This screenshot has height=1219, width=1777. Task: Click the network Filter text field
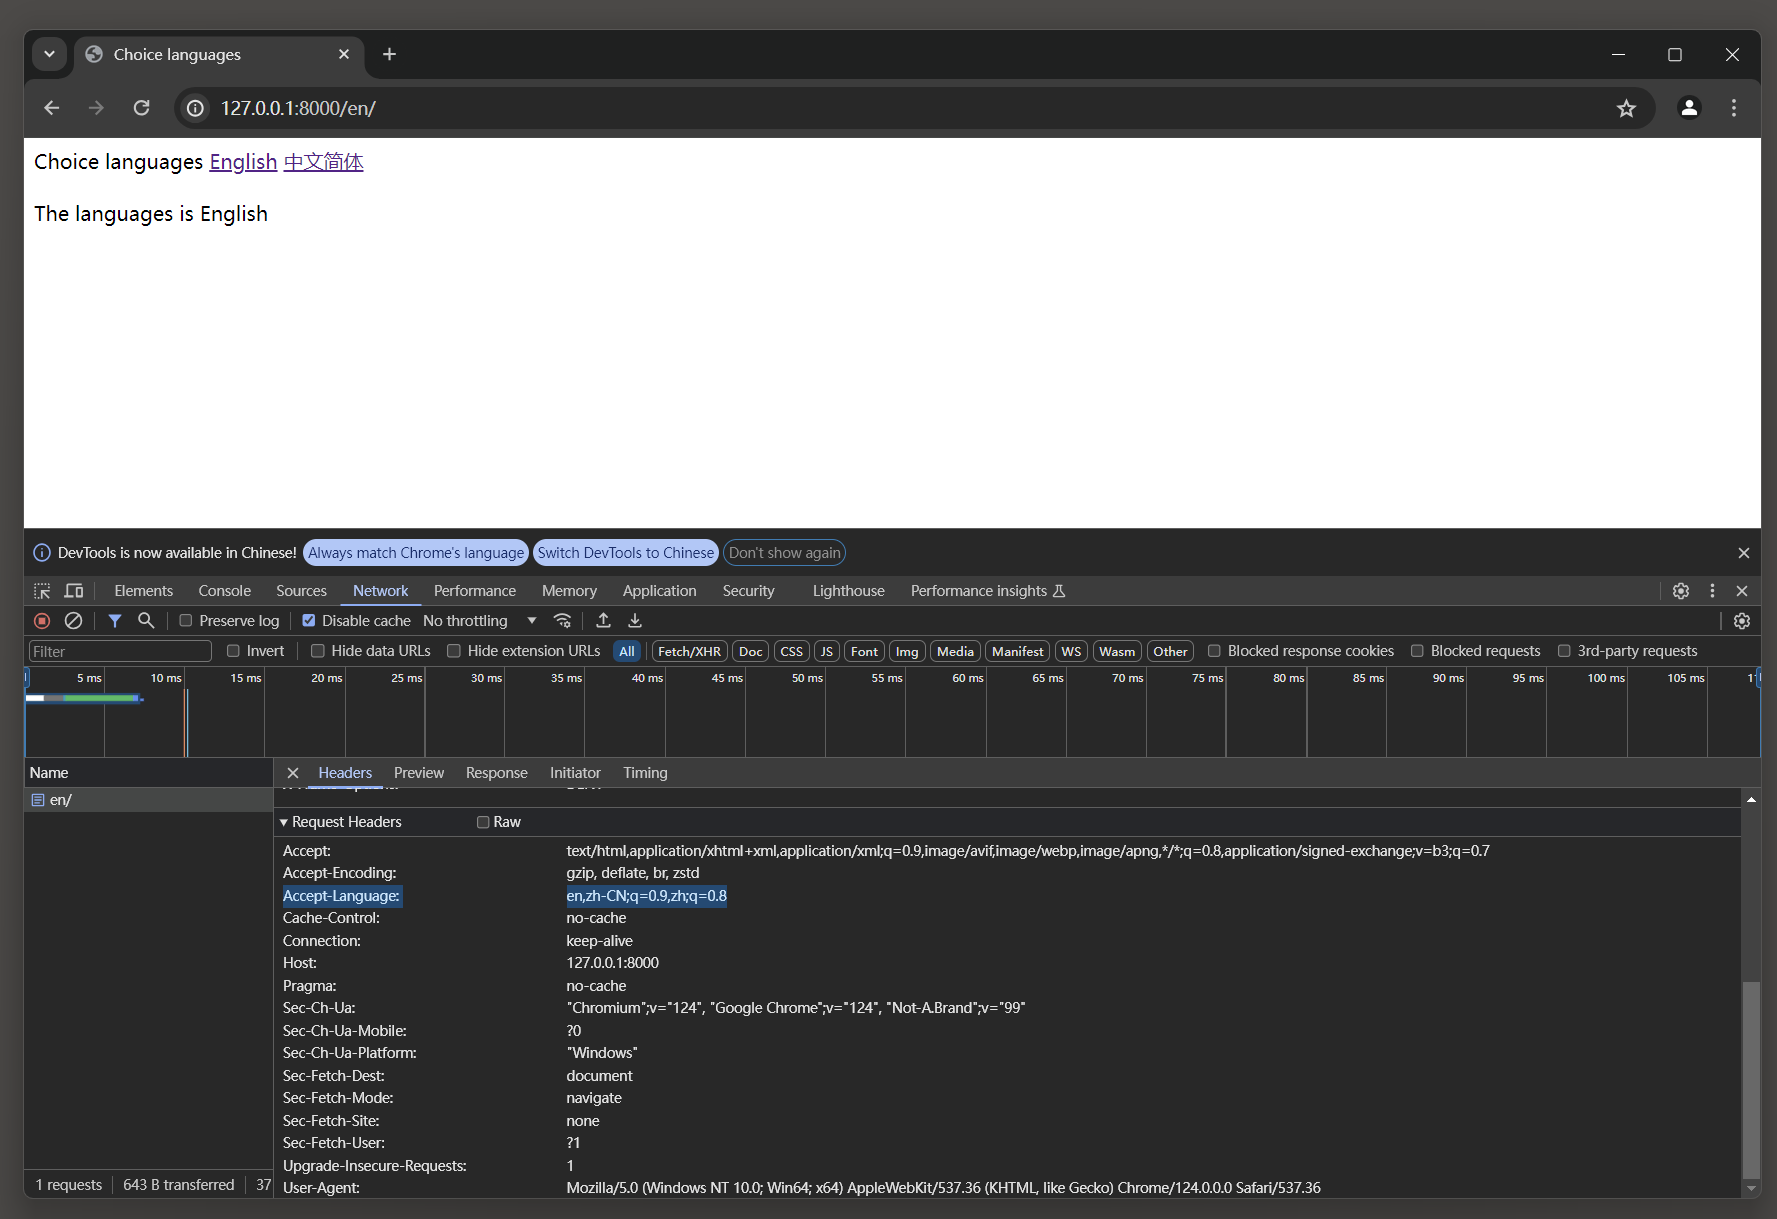[120, 651]
